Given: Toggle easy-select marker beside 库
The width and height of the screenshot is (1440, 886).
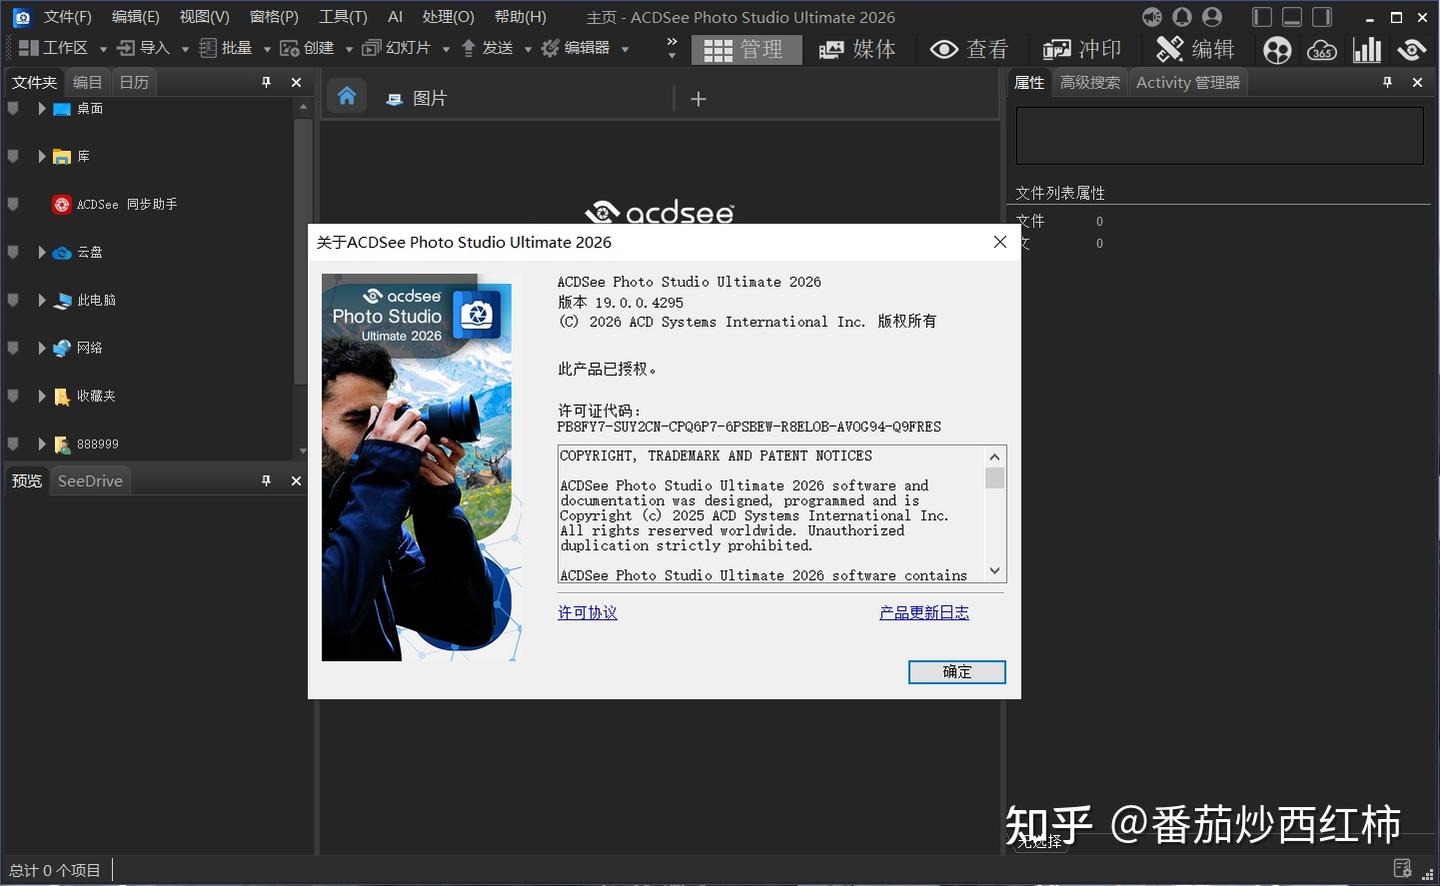Looking at the screenshot, I should (x=13, y=156).
